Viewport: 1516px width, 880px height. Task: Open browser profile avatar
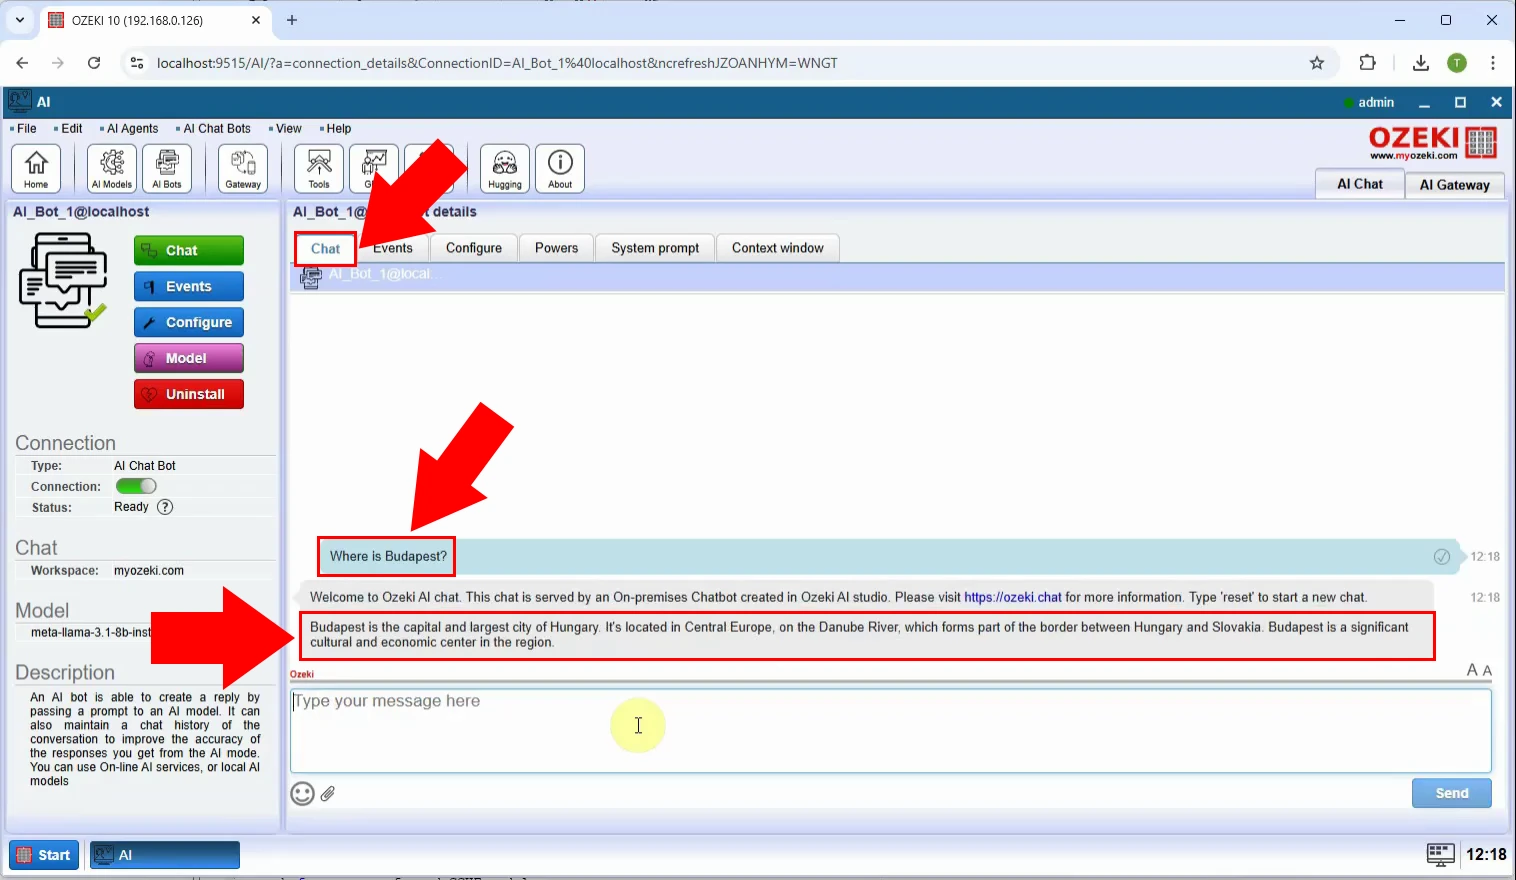[x=1457, y=63]
